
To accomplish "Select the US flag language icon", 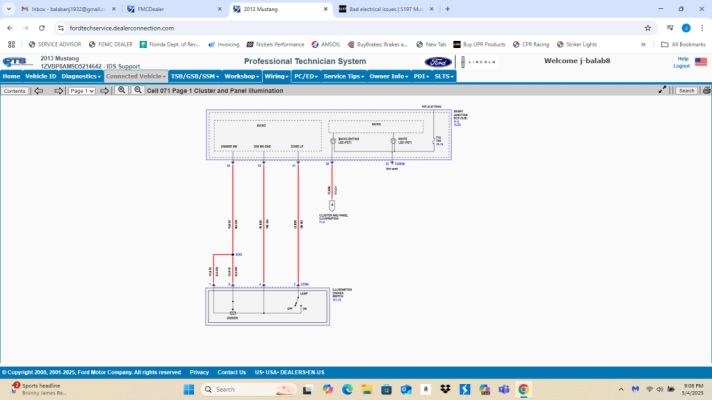I will coord(701,62).
